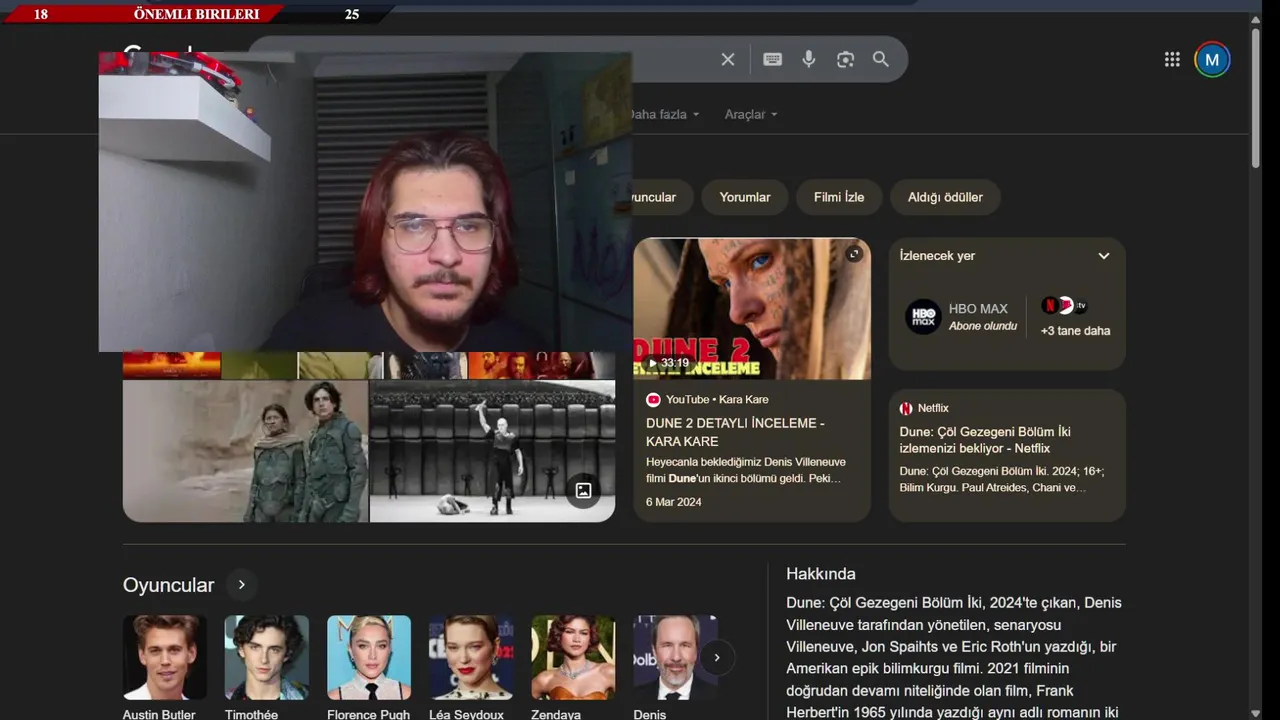The width and height of the screenshot is (1280, 720).
Task: Click the scrollbar up arrow
Action: (1256, 19)
